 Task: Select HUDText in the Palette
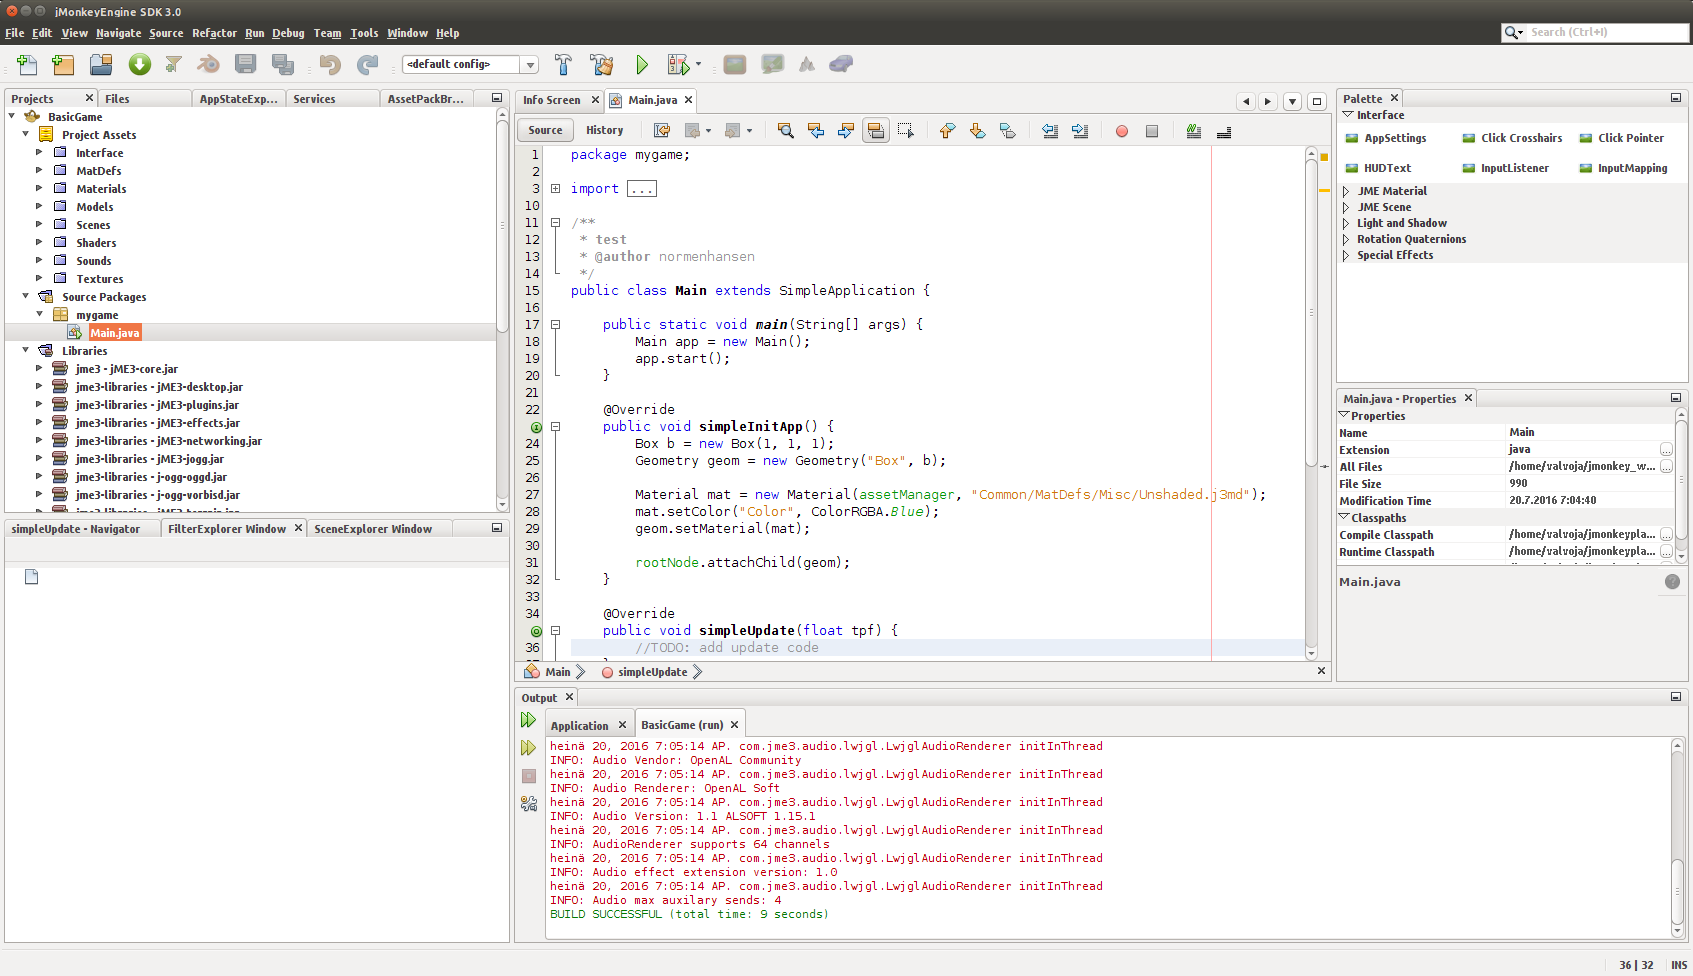[x=1387, y=168]
